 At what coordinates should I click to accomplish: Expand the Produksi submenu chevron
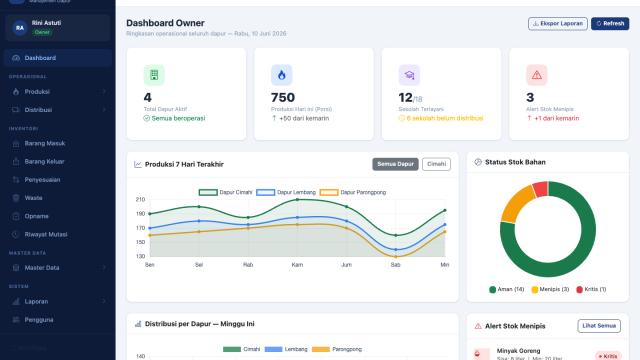click(x=104, y=92)
